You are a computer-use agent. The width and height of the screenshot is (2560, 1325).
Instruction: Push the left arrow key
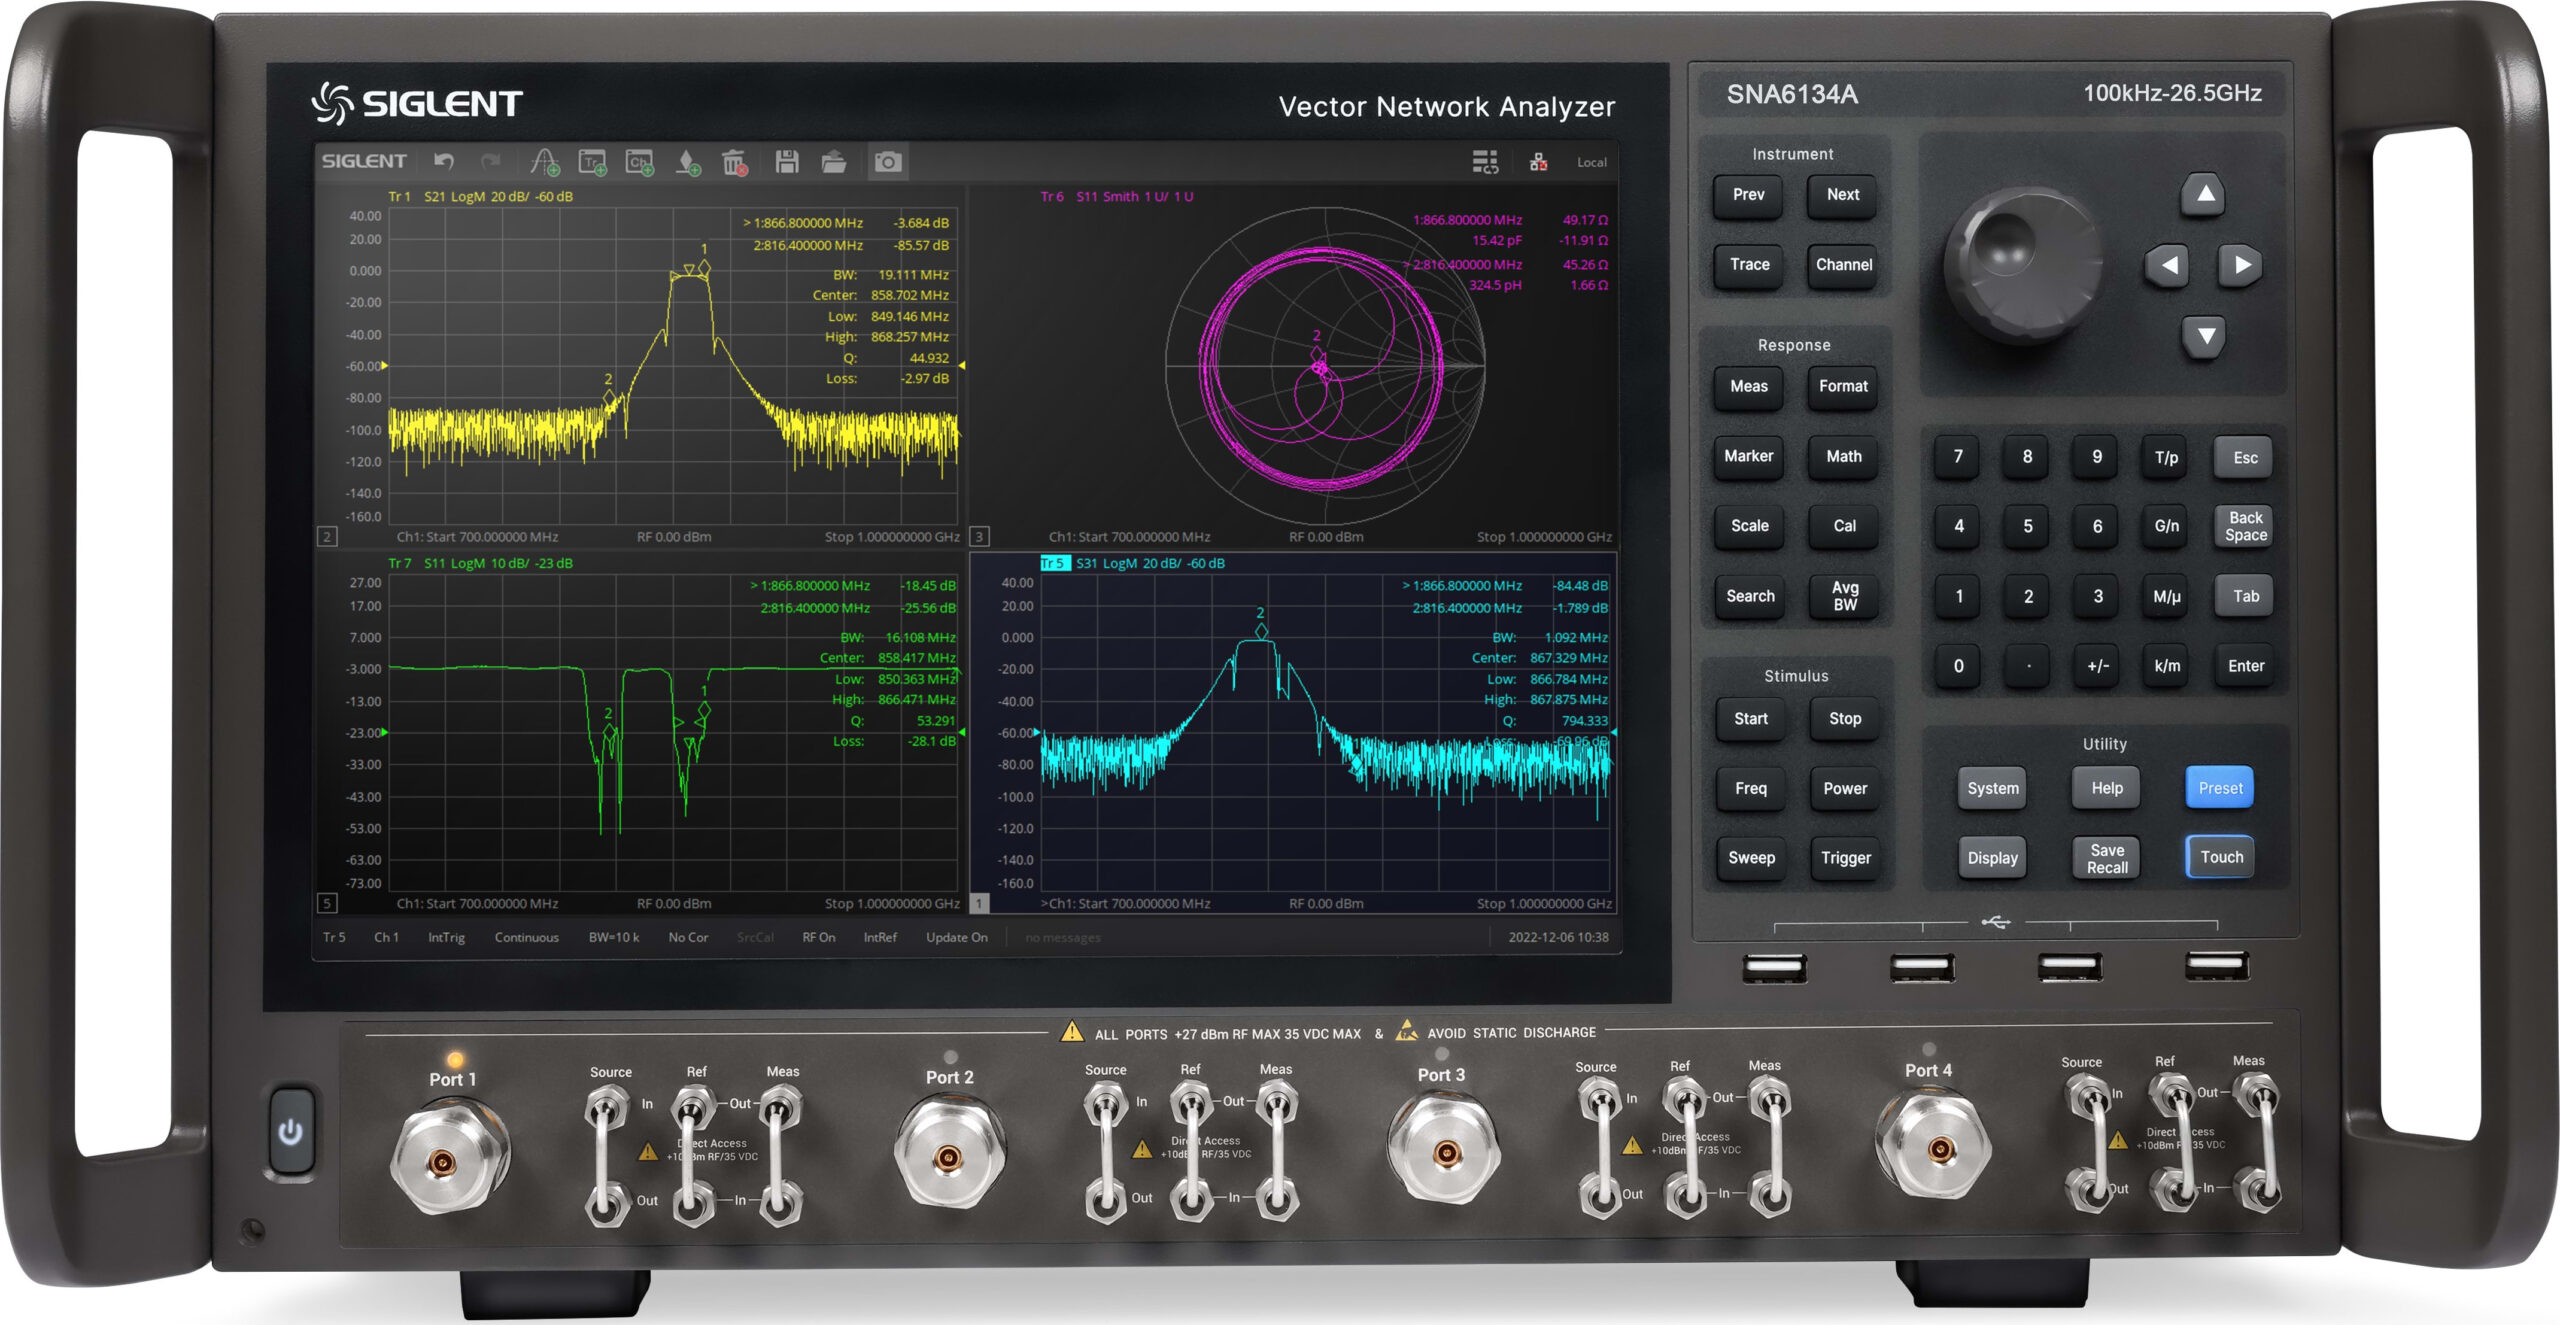click(x=2168, y=265)
